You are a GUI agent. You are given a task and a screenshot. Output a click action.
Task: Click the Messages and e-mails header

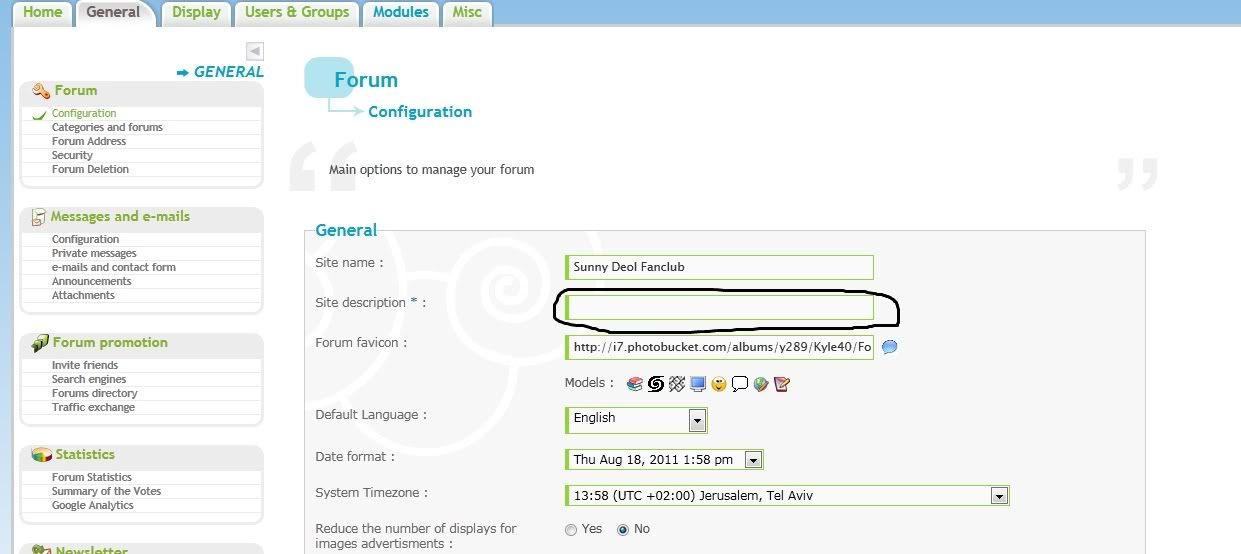click(120, 217)
